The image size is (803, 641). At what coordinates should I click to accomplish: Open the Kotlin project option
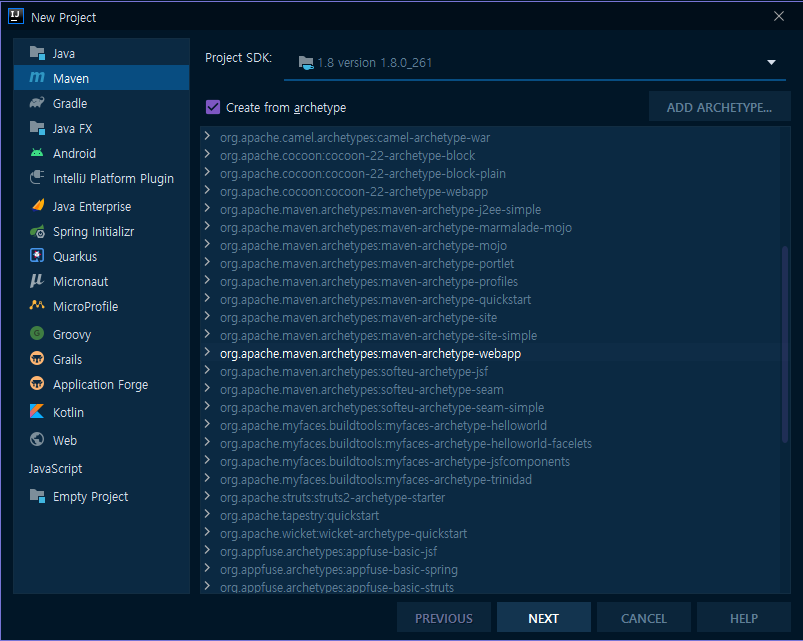38,412
